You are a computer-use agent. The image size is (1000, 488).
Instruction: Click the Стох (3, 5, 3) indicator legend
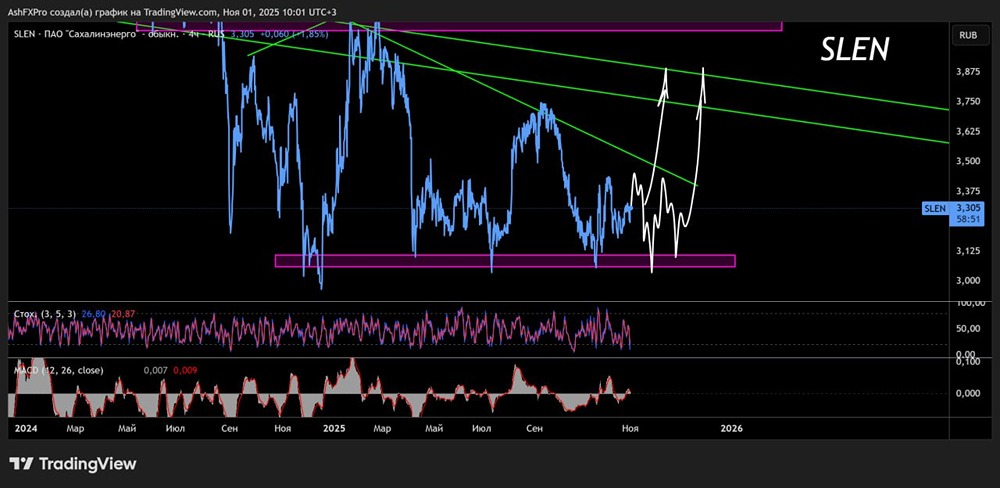click(45, 314)
